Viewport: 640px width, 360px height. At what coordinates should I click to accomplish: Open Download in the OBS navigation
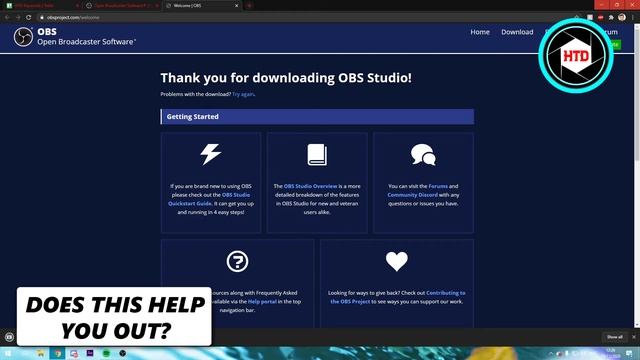(x=517, y=32)
